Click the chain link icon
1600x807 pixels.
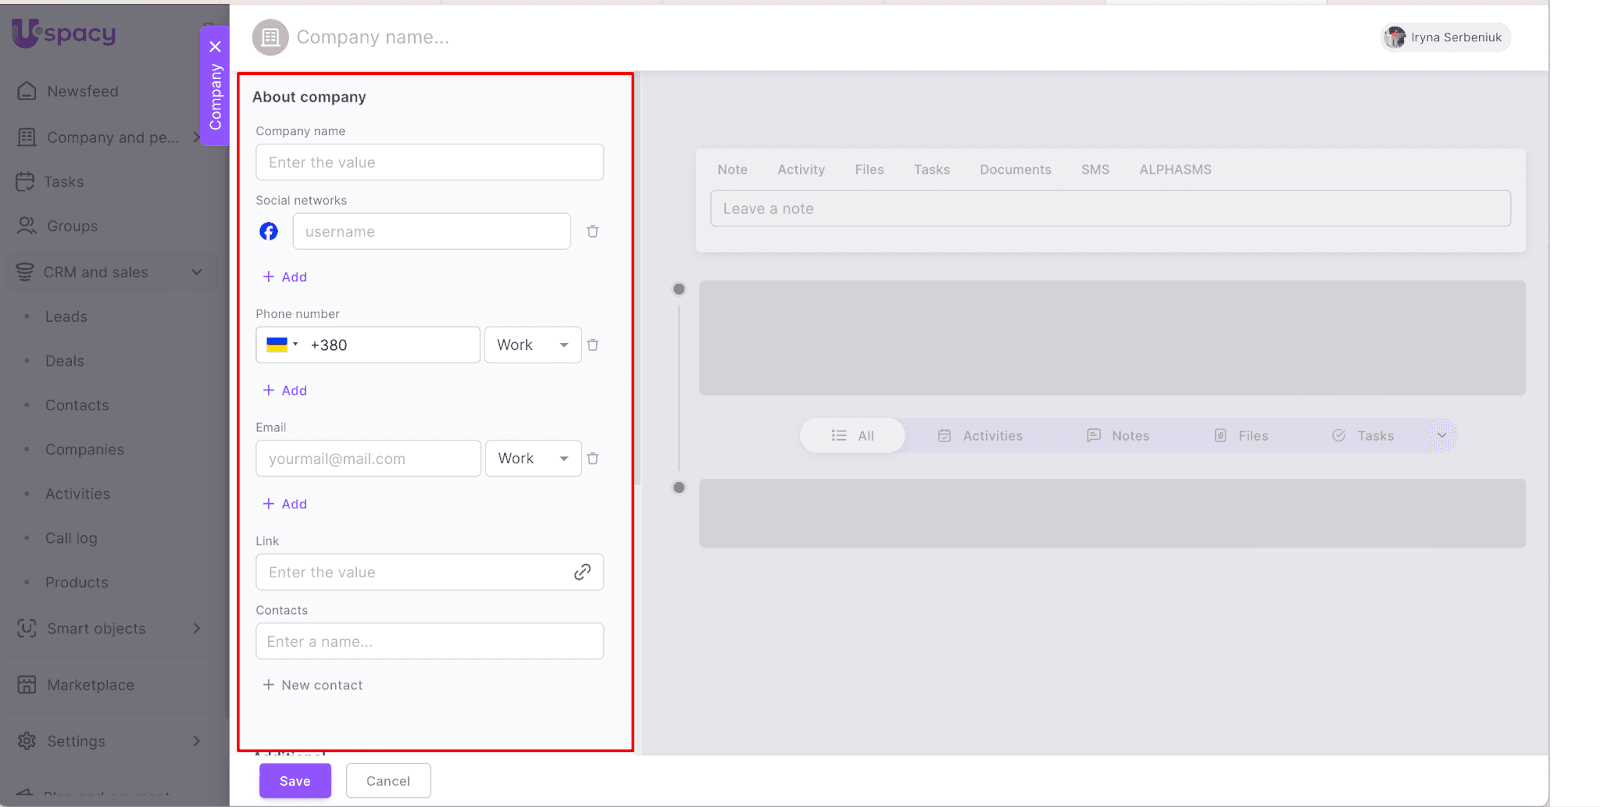click(582, 572)
